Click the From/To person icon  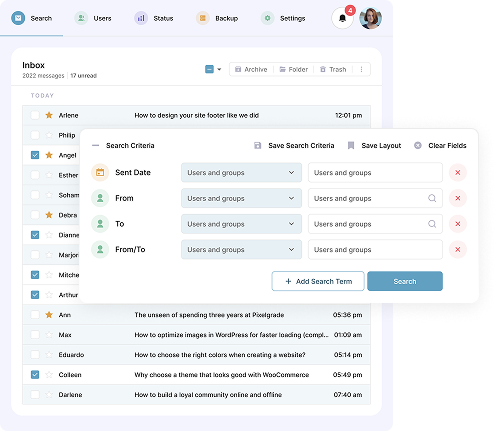coord(100,250)
